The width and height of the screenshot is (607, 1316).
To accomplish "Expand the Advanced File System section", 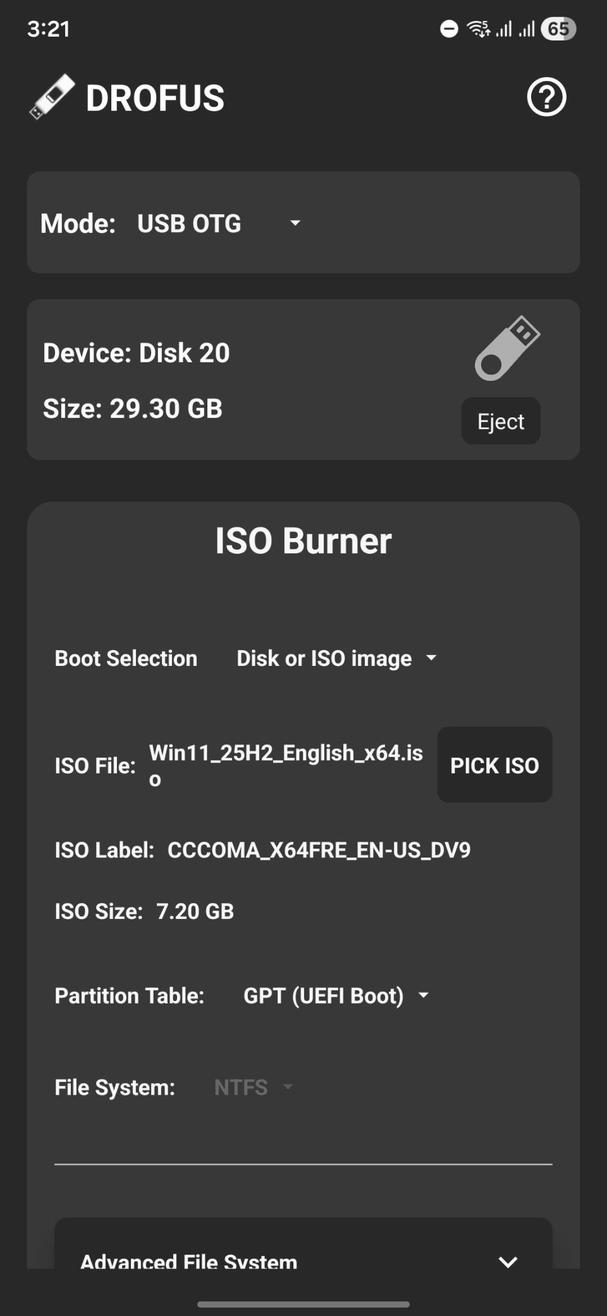I will pos(507,1262).
